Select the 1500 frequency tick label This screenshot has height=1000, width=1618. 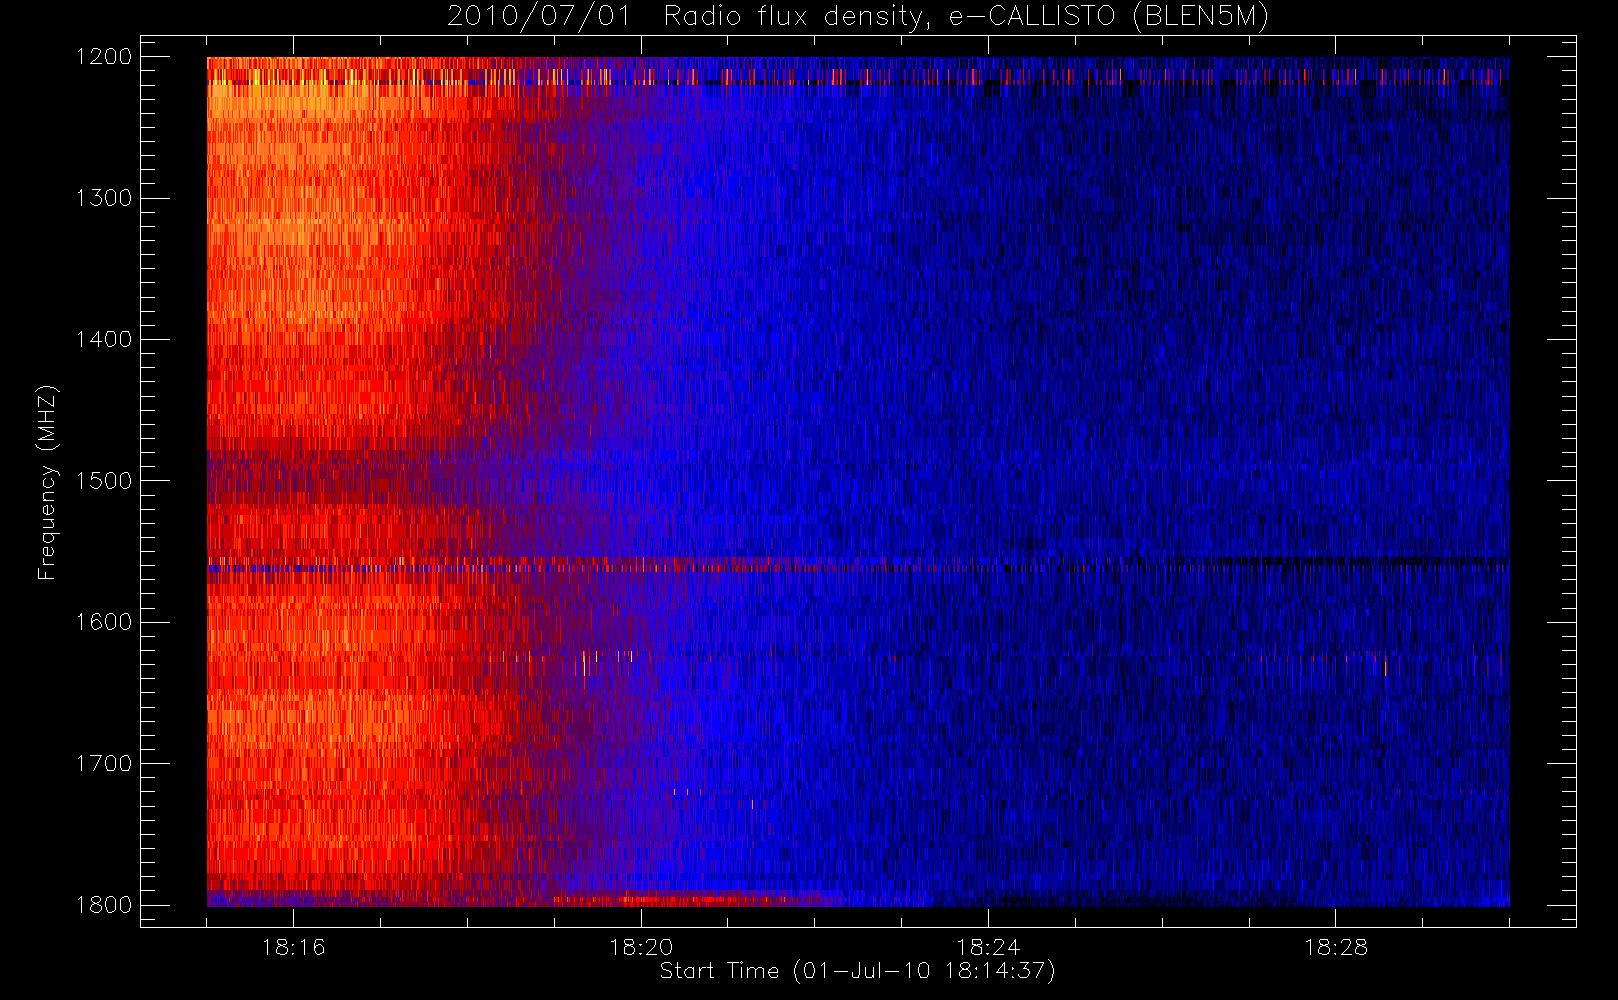[x=104, y=481]
